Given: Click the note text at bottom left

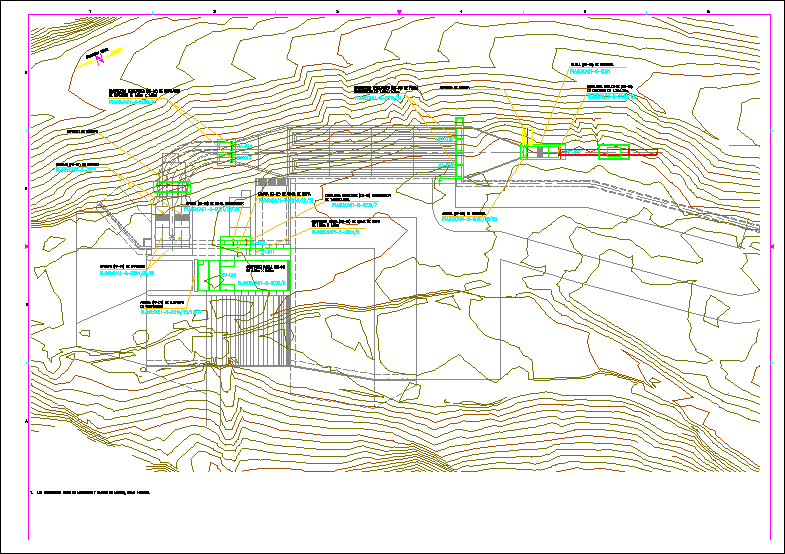Looking at the screenshot, I should point(93,492).
